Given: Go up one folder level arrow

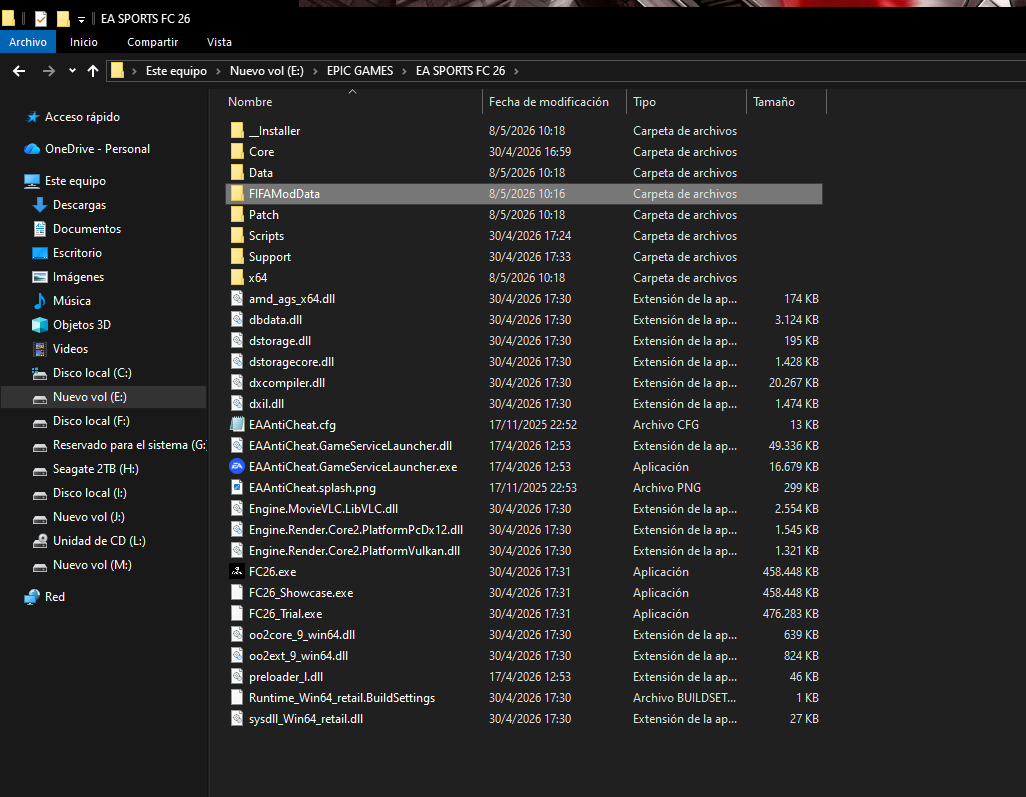Looking at the screenshot, I should (93, 71).
